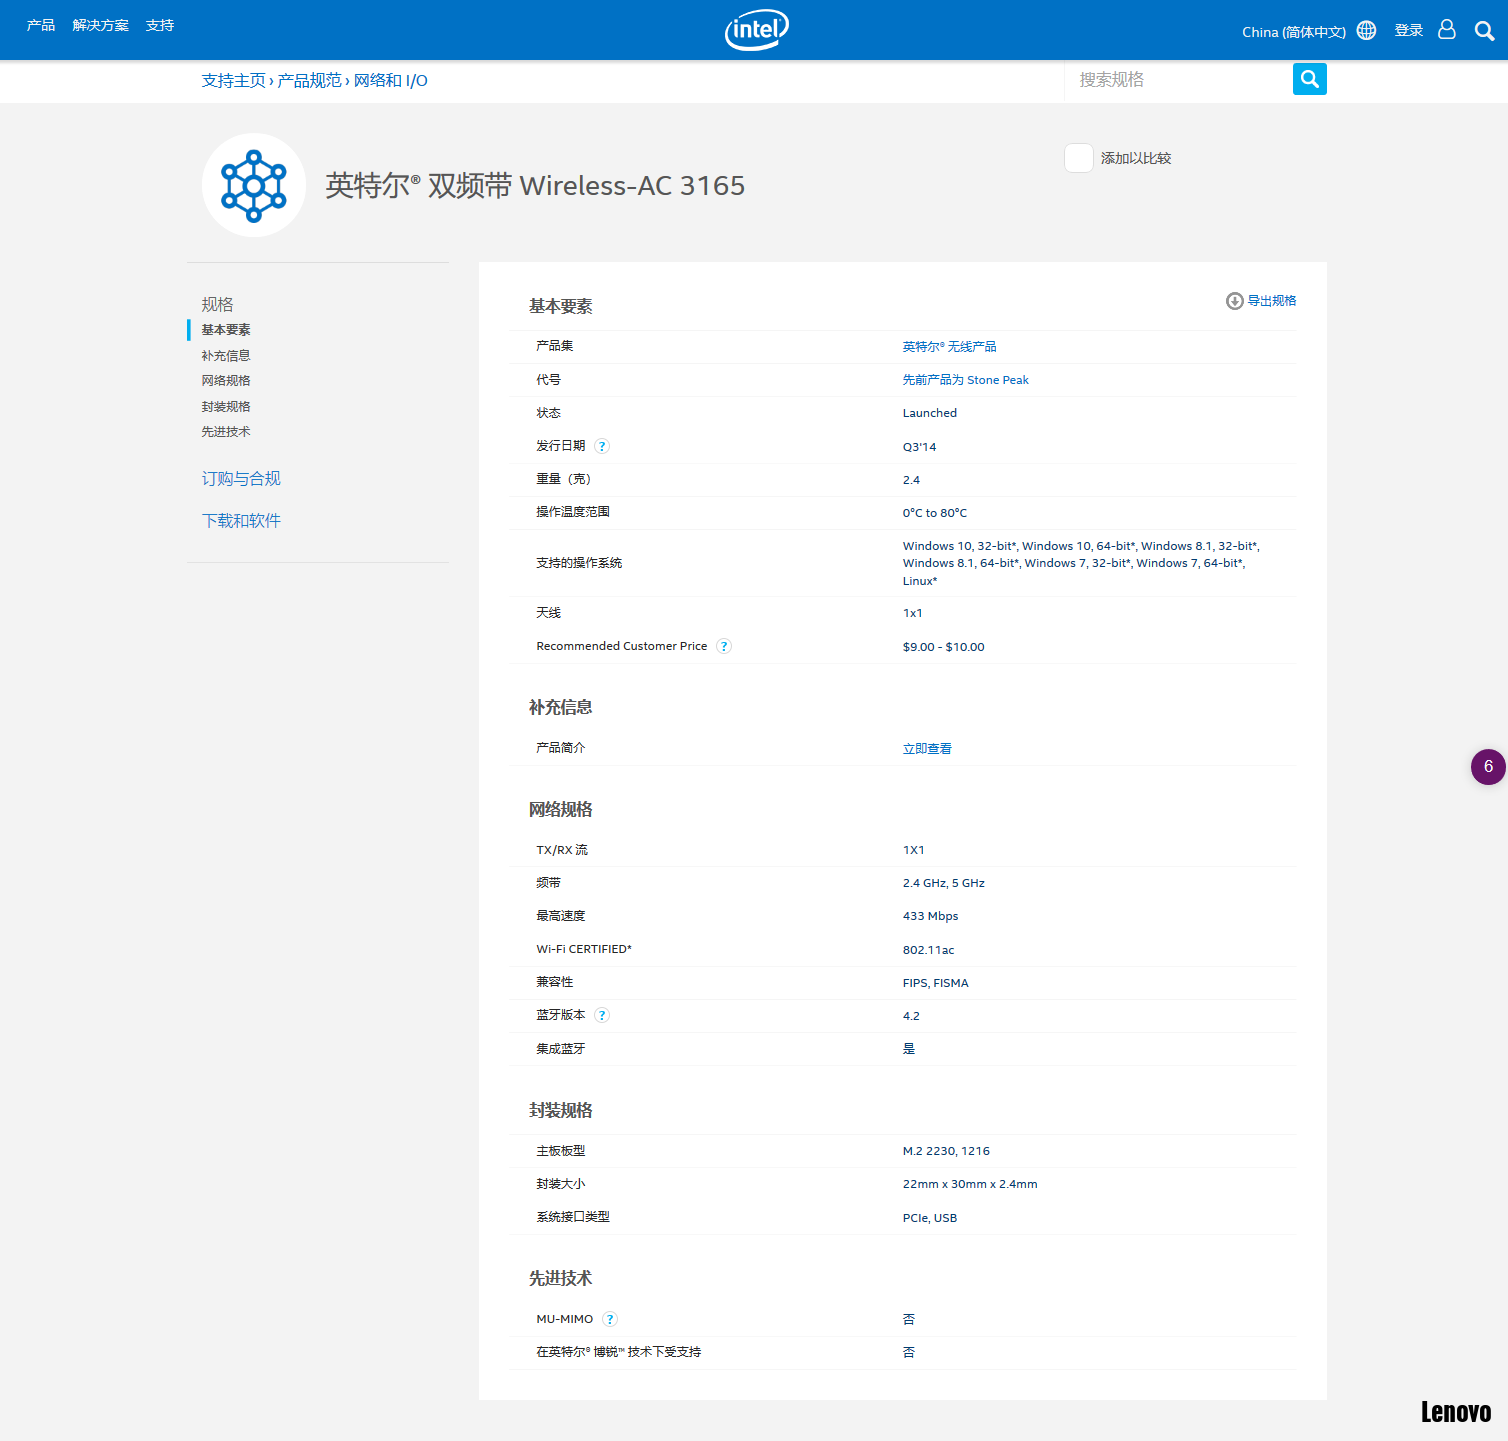1508x1441 pixels.
Task: Click the 基本要素 section heading
Action: 560,306
